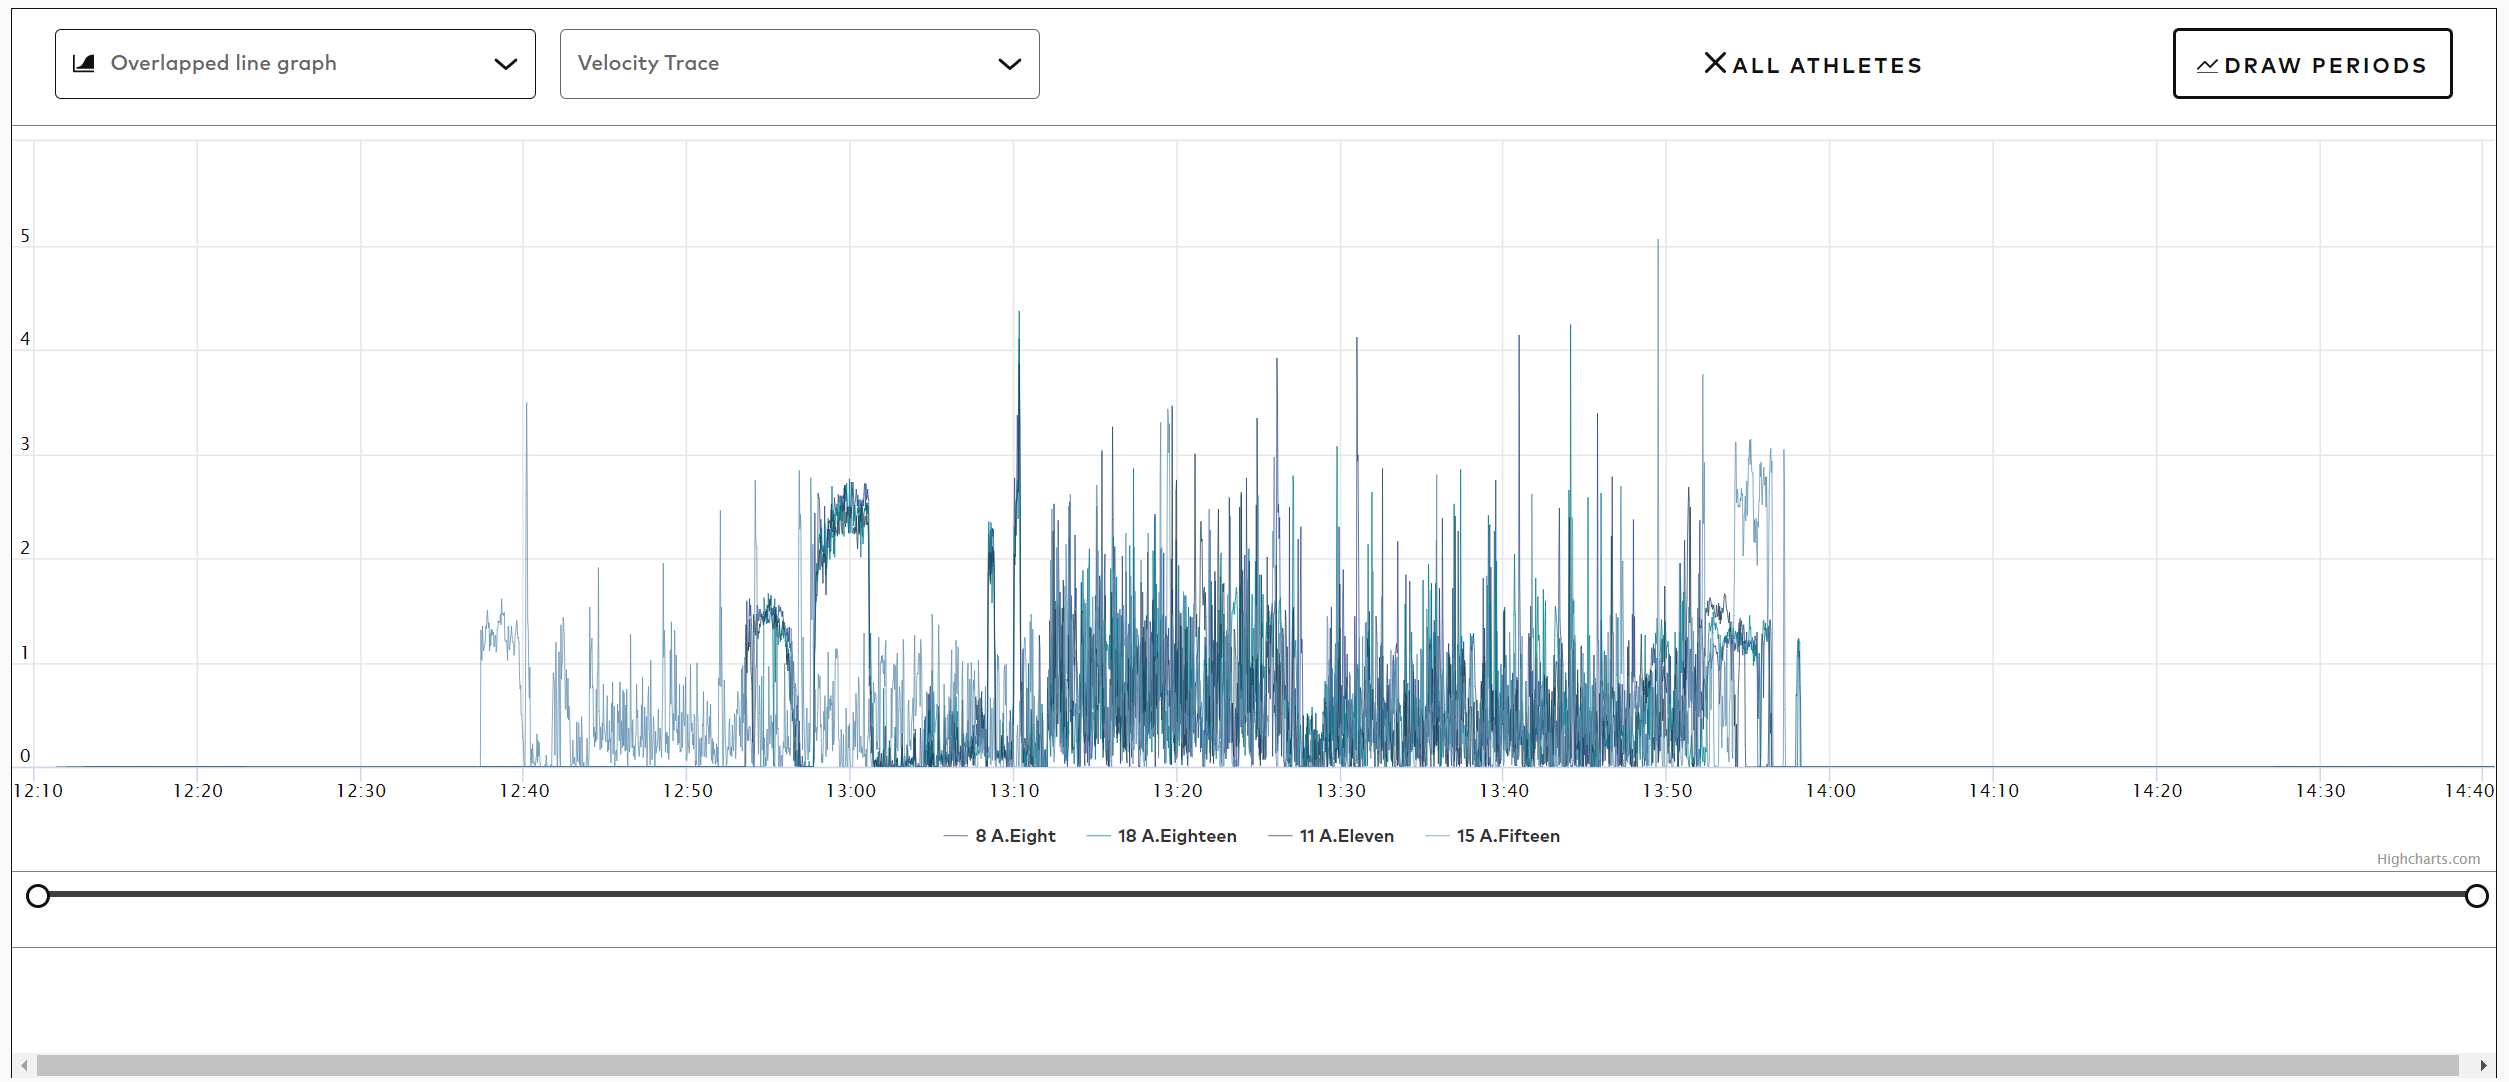Open the Highcharts.com link

pyautogui.click(x=2428, y=858)
